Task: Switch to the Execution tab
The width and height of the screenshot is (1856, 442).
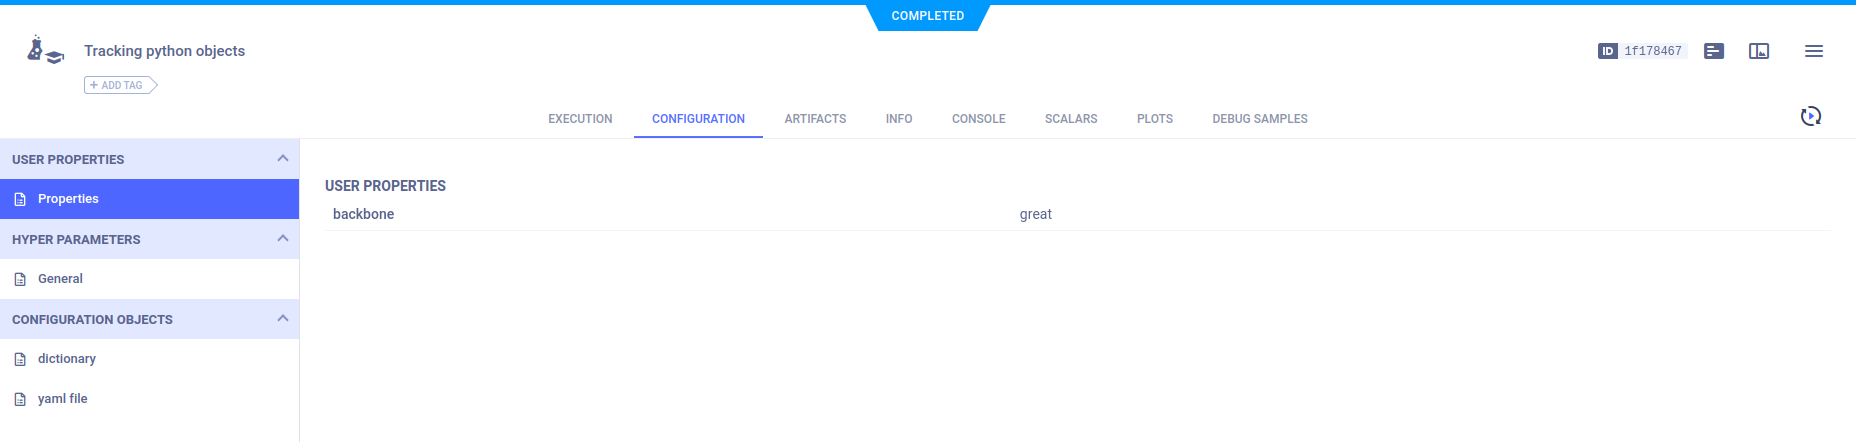Action: pyautogui.click(x=580, y=119)
